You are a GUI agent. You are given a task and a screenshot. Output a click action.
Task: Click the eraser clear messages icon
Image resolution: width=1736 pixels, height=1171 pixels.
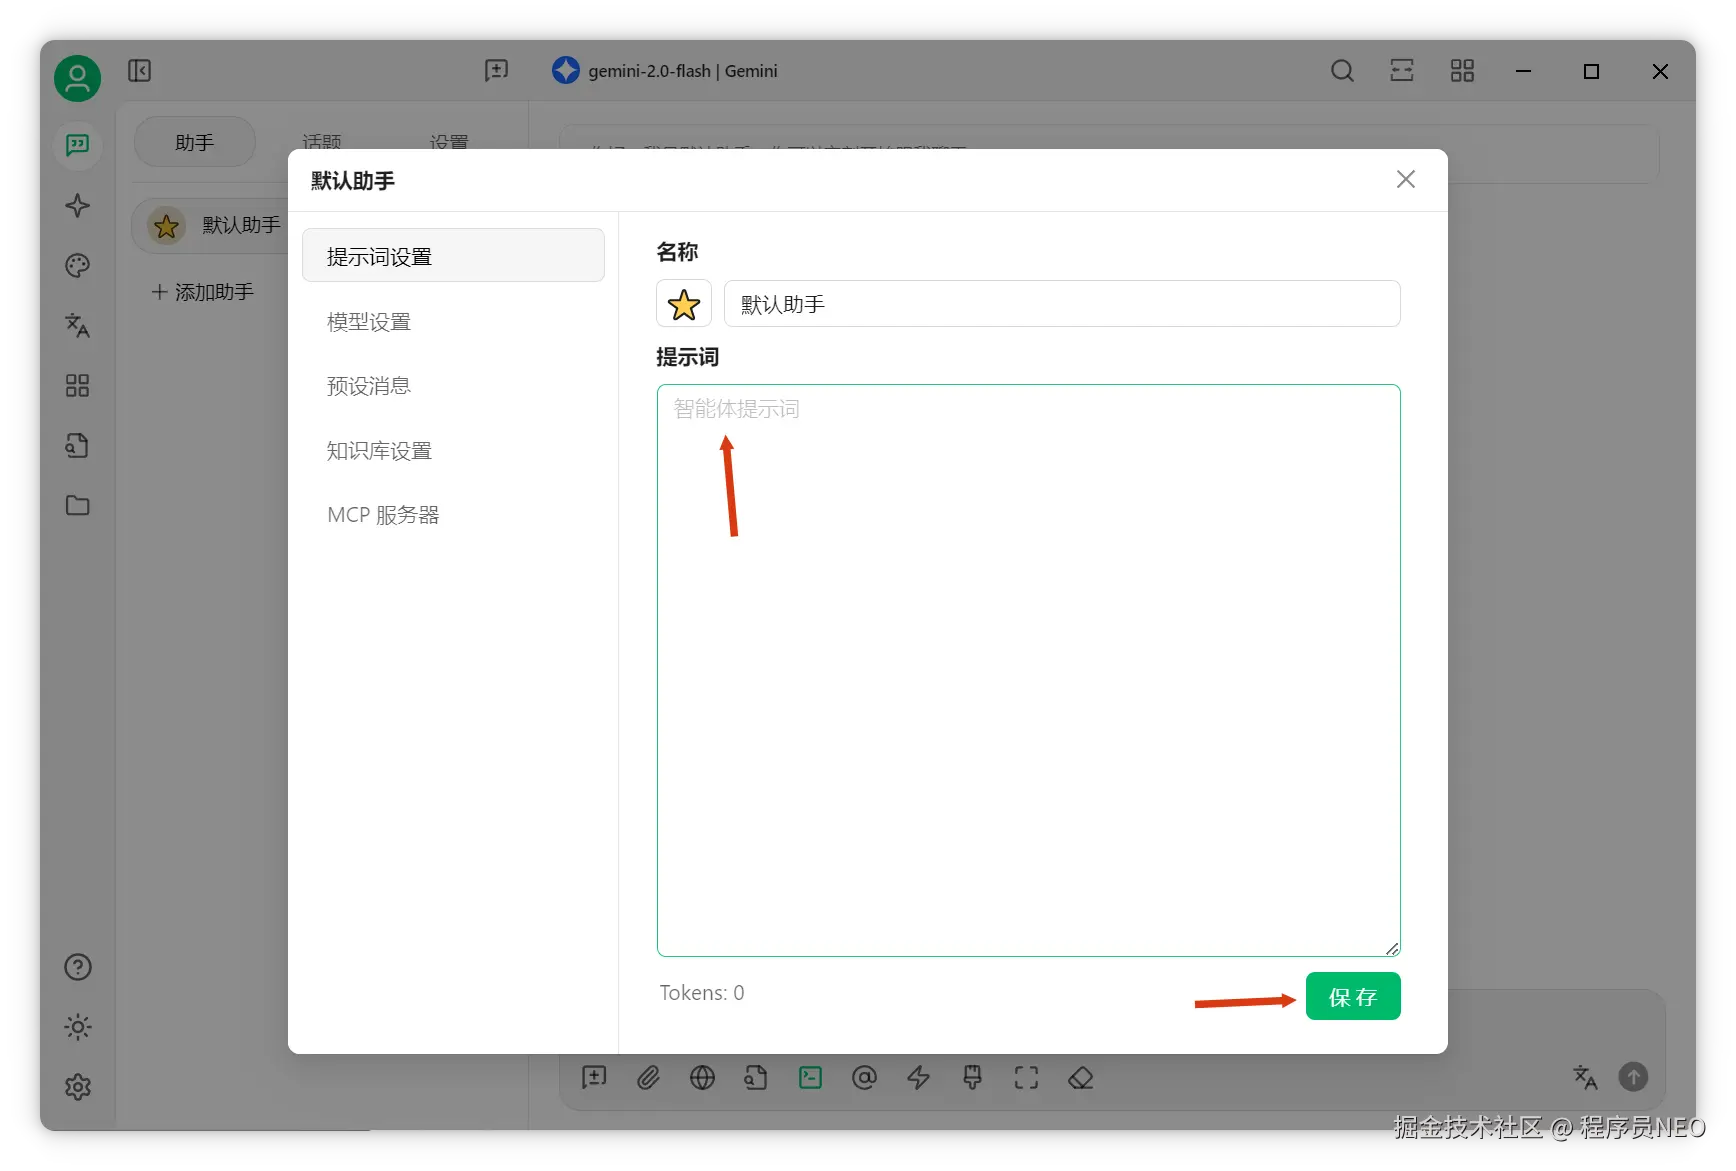(1081, 1077)
